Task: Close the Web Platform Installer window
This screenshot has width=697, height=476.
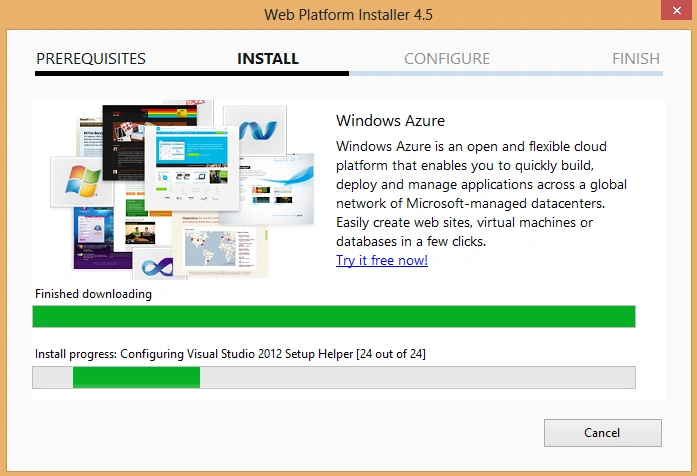Action: pos(677,10)
